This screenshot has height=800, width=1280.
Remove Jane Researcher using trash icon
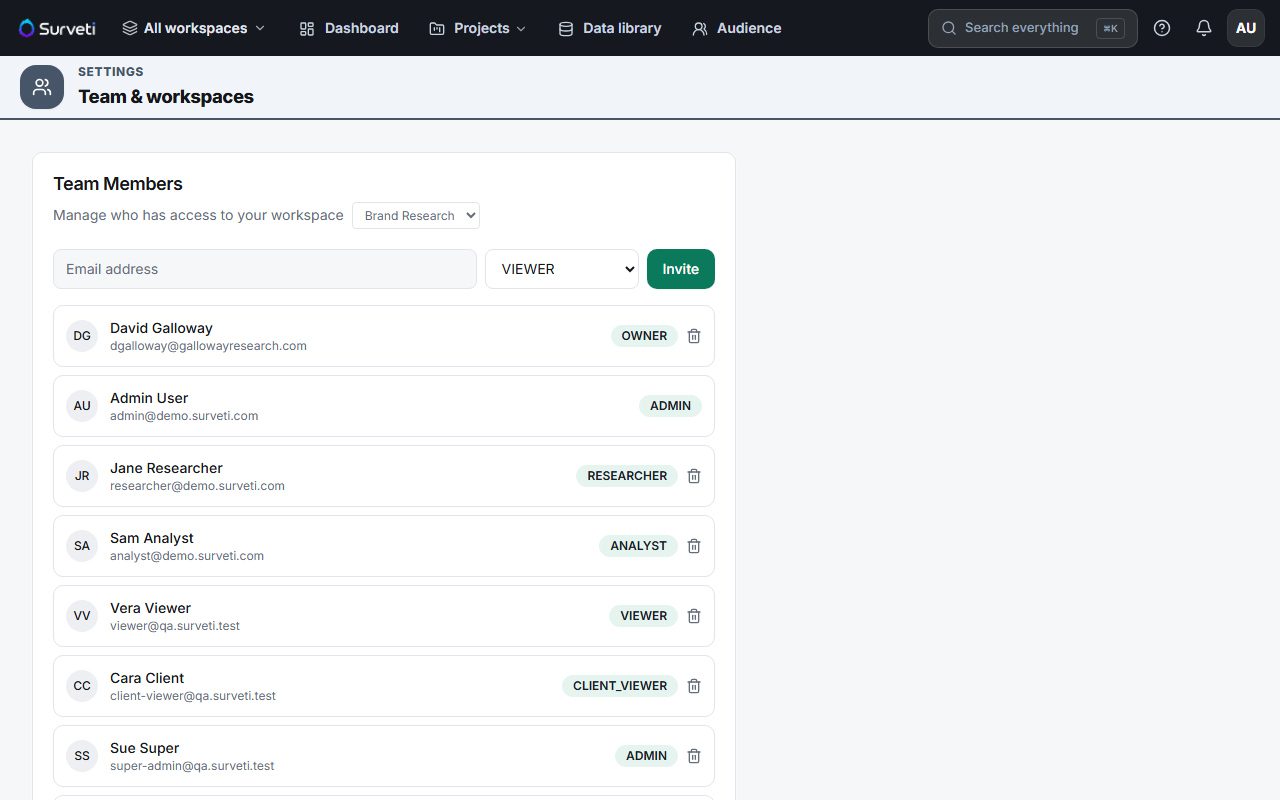694,476
